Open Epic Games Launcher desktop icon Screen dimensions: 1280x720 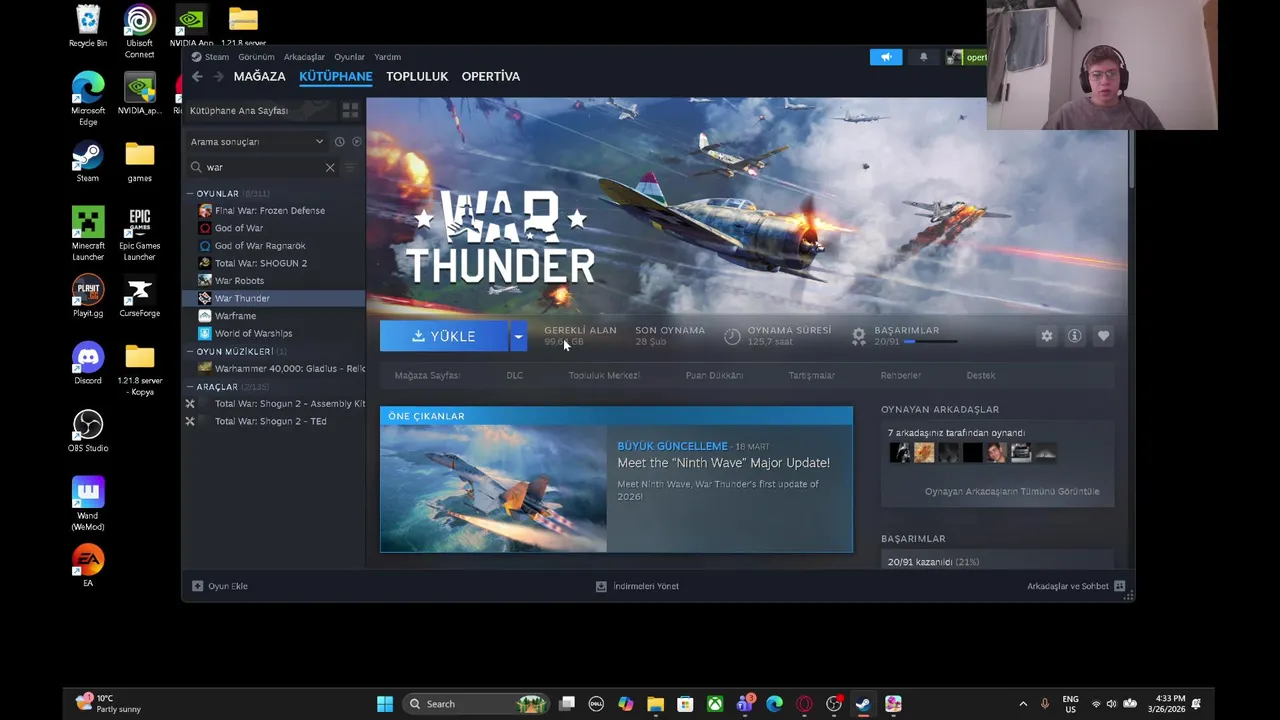[139, 235]
